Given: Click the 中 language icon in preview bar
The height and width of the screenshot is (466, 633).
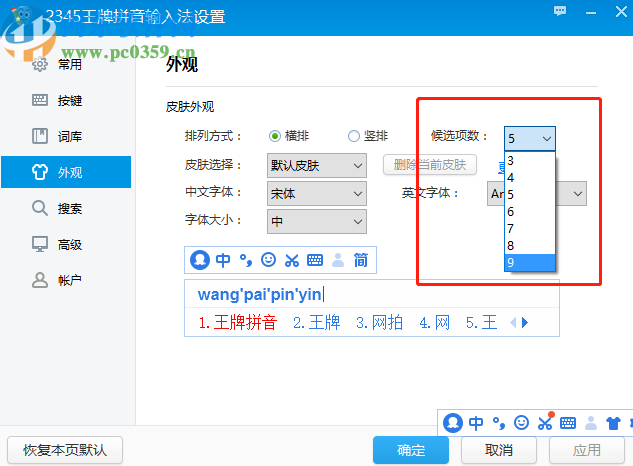Looking at the screenshot, I should point(223,260).
